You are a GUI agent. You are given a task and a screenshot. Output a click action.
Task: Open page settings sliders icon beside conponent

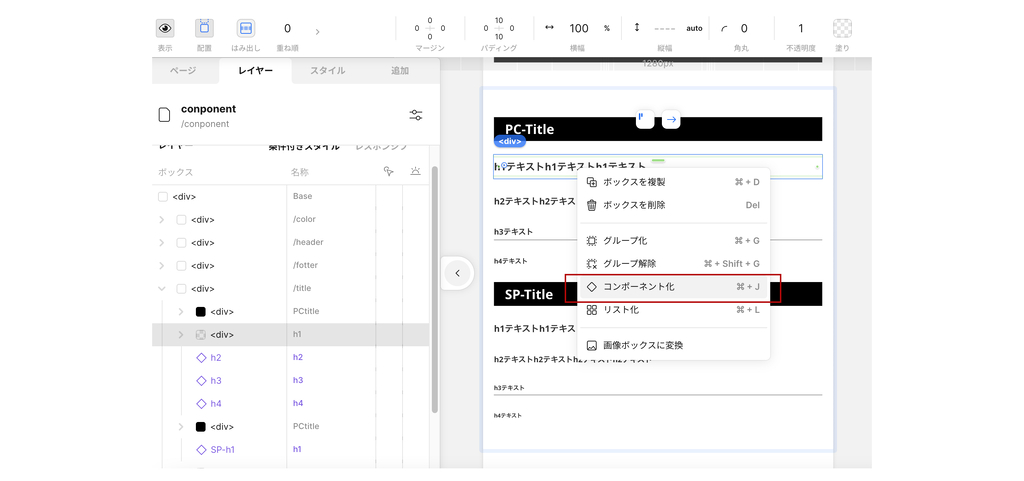pyautogui.click(x=416, y=115)
